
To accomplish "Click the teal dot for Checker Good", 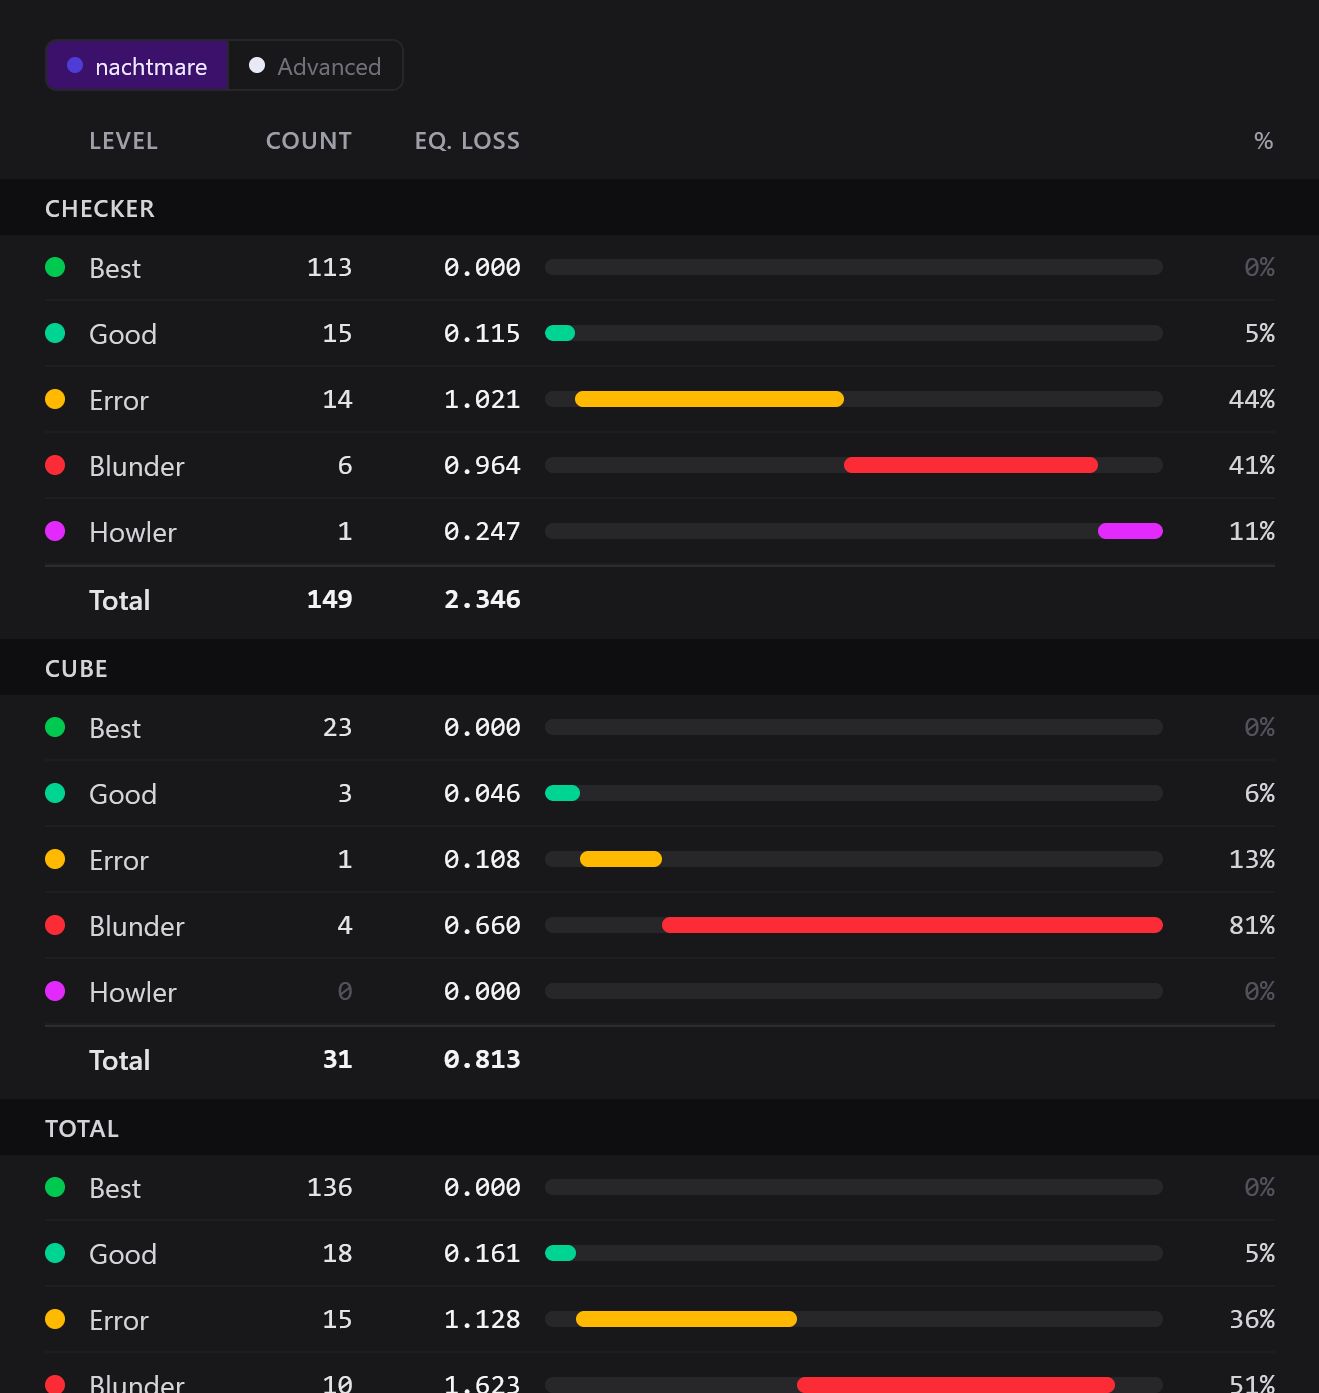I will [55, 333].
